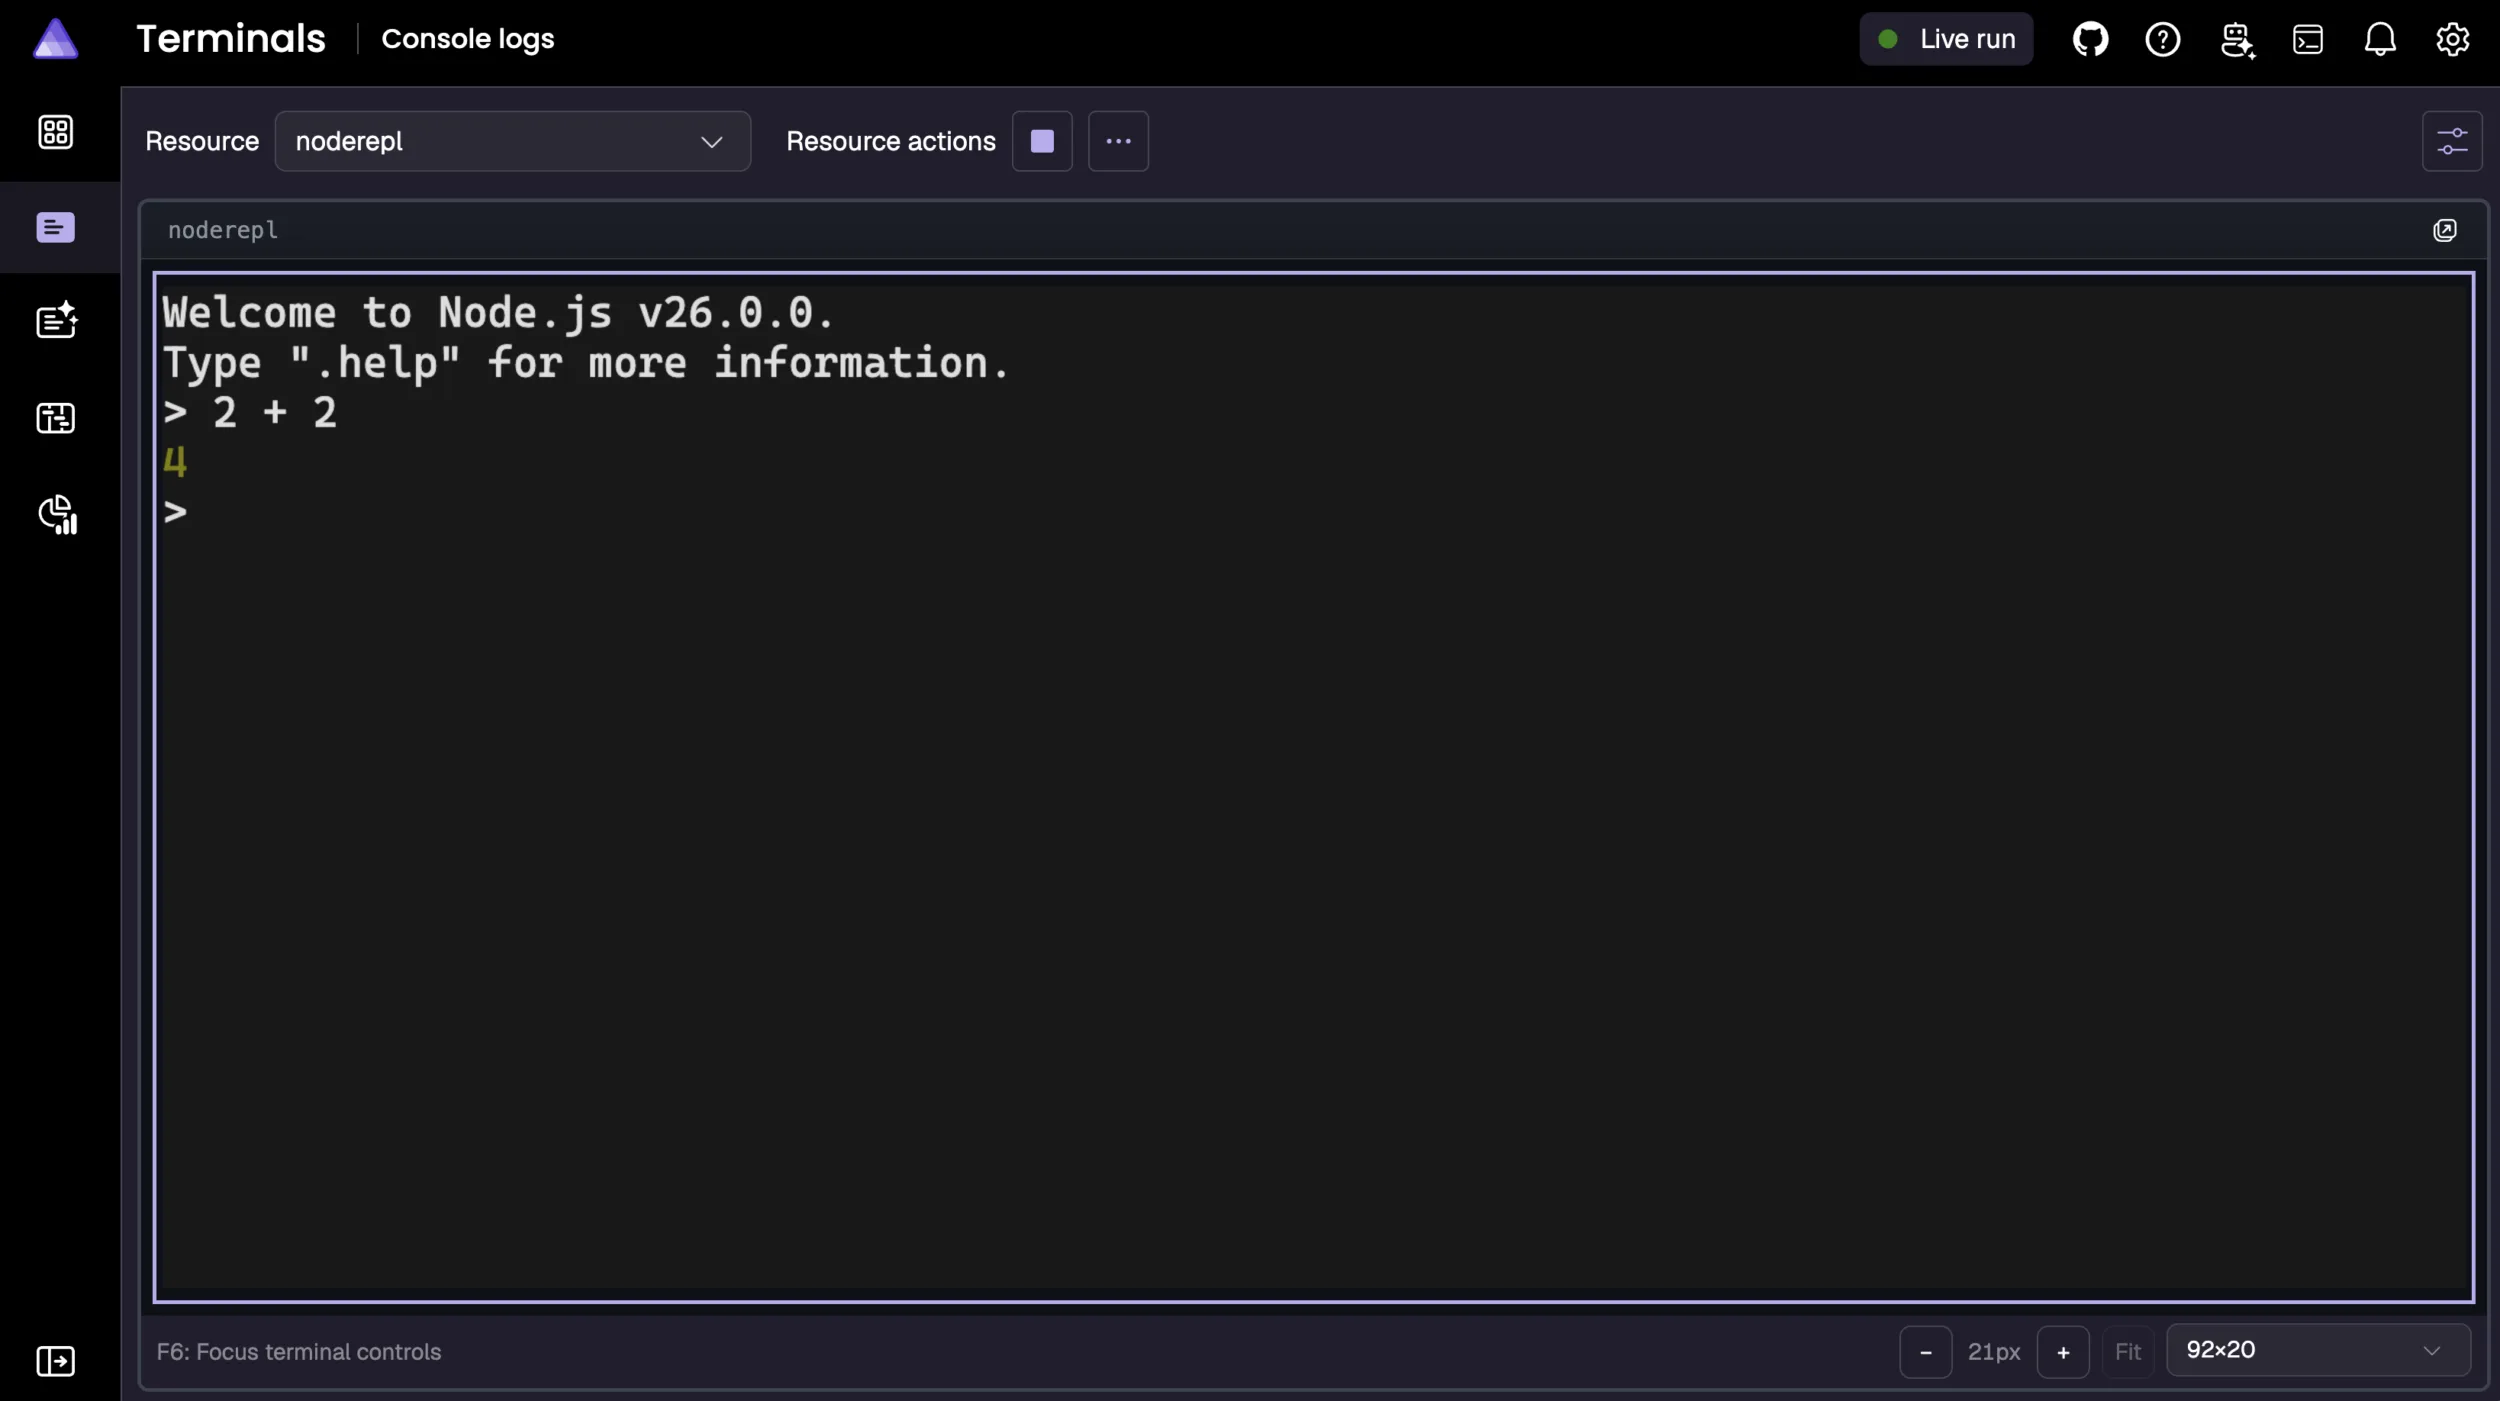
Task: Stop the noderepl resource
Action: click(x=1042, y=141)
